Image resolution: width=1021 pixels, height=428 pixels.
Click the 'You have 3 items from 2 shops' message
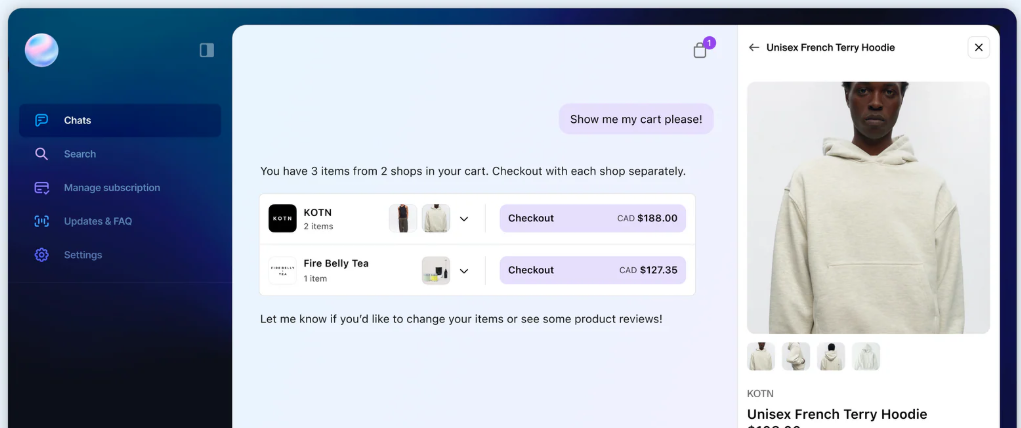coord(473,171)
